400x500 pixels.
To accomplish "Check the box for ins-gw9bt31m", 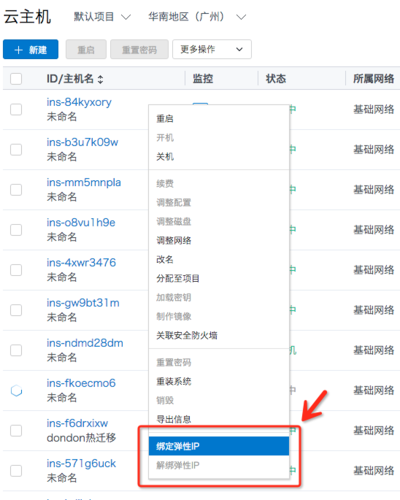I will point(16,310).
